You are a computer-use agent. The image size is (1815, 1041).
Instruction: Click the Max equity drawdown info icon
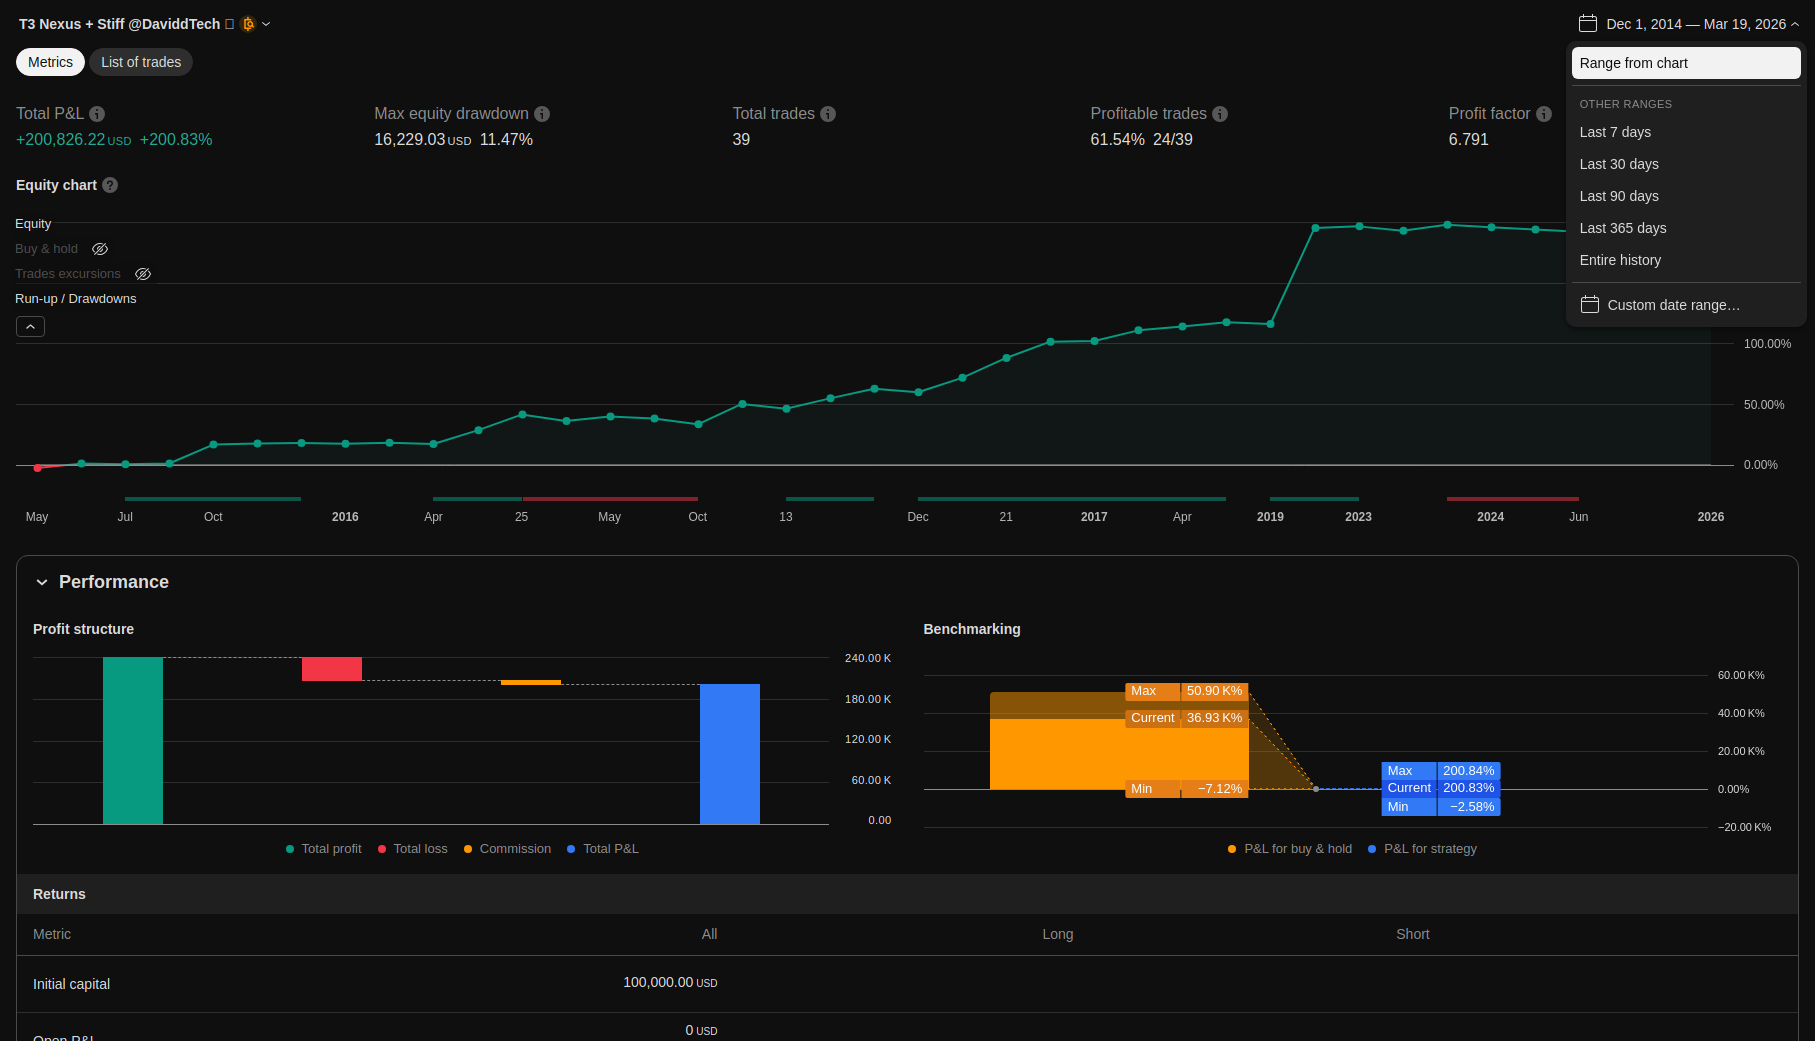point(542,114)
